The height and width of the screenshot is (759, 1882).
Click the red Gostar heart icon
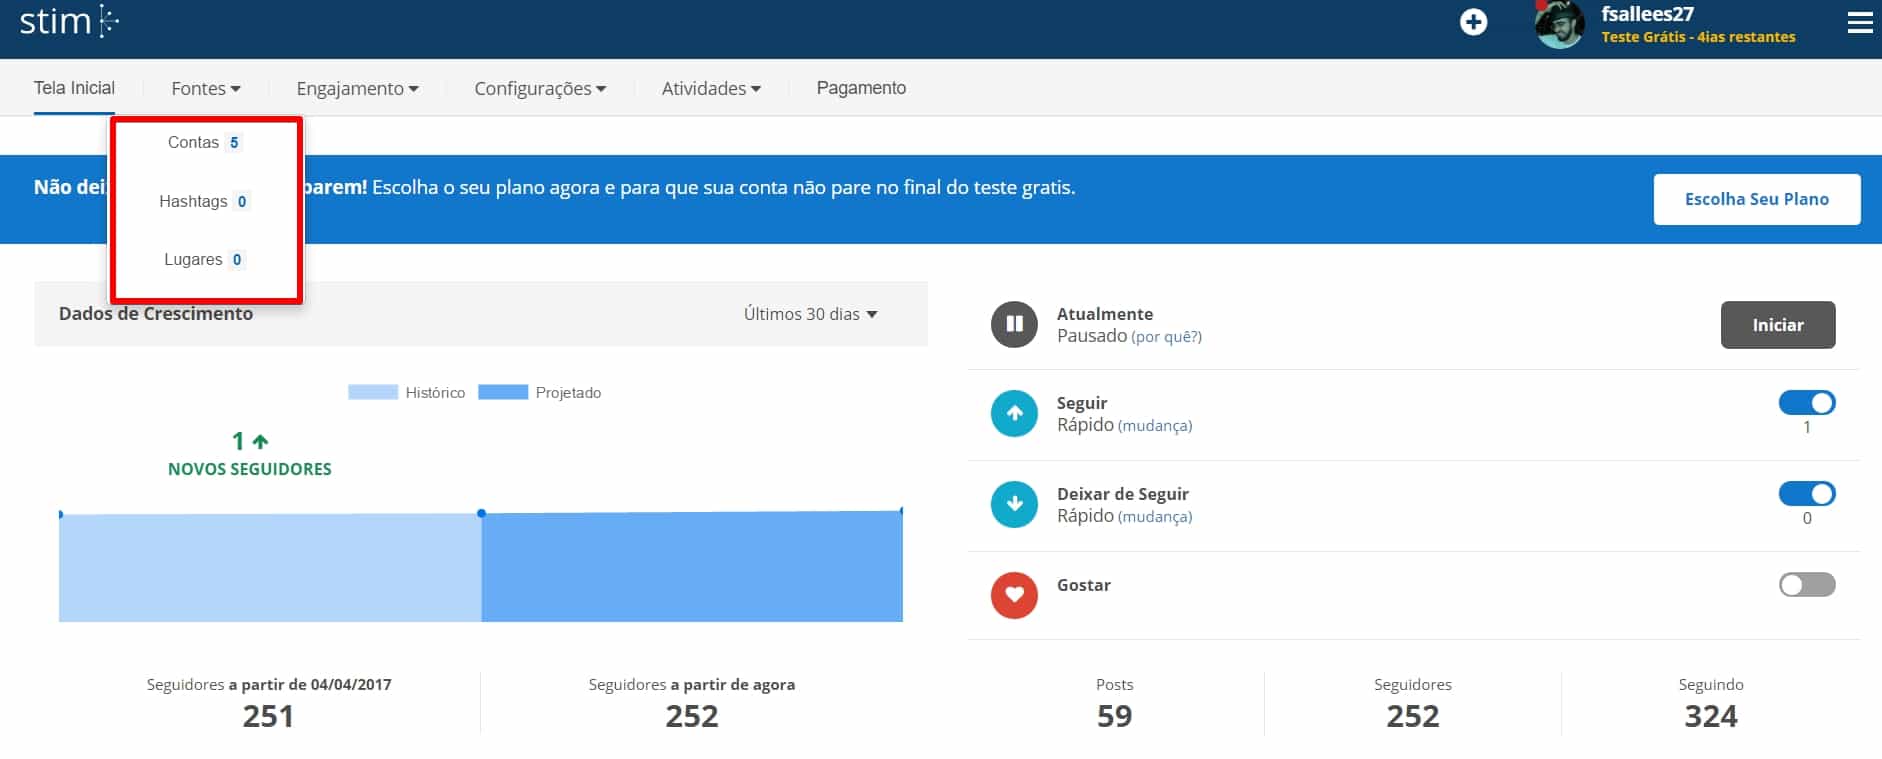coord(1014,595)
